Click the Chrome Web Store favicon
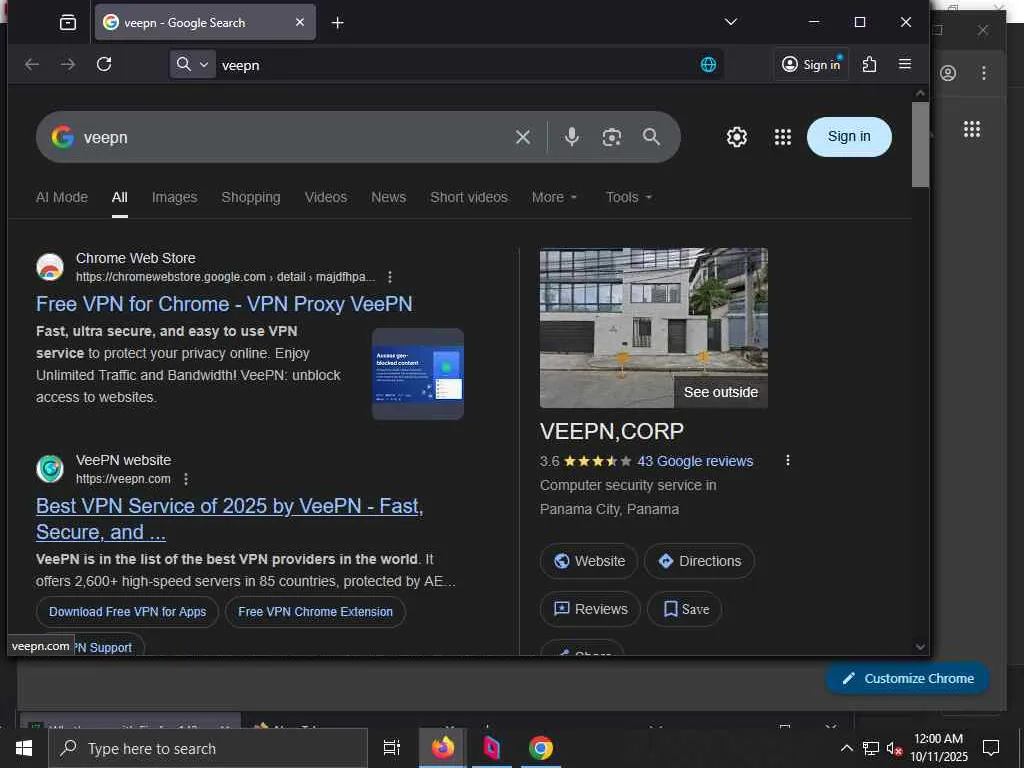 coord(50,267)
